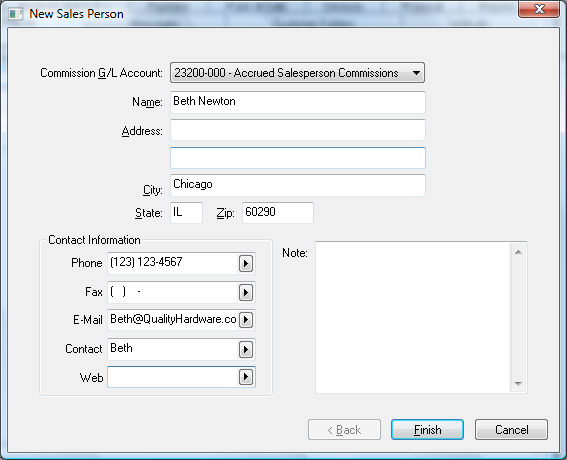Screen dimensions: 567x460
Task: Close the New Sales Person dialog
Action: [x=539, y=9]
